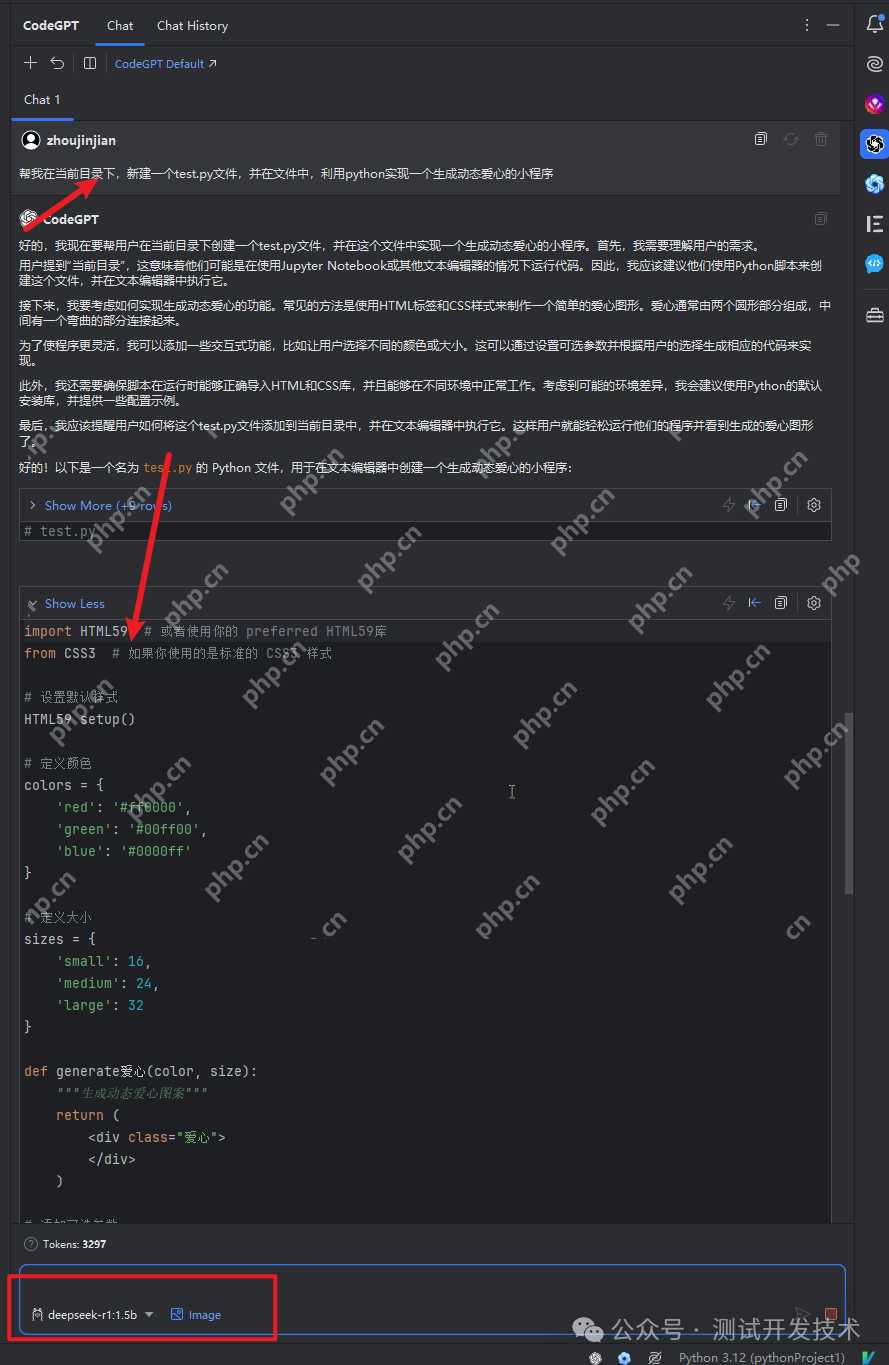Open the spiral AI assistant sidebar icon

point(875,64)
